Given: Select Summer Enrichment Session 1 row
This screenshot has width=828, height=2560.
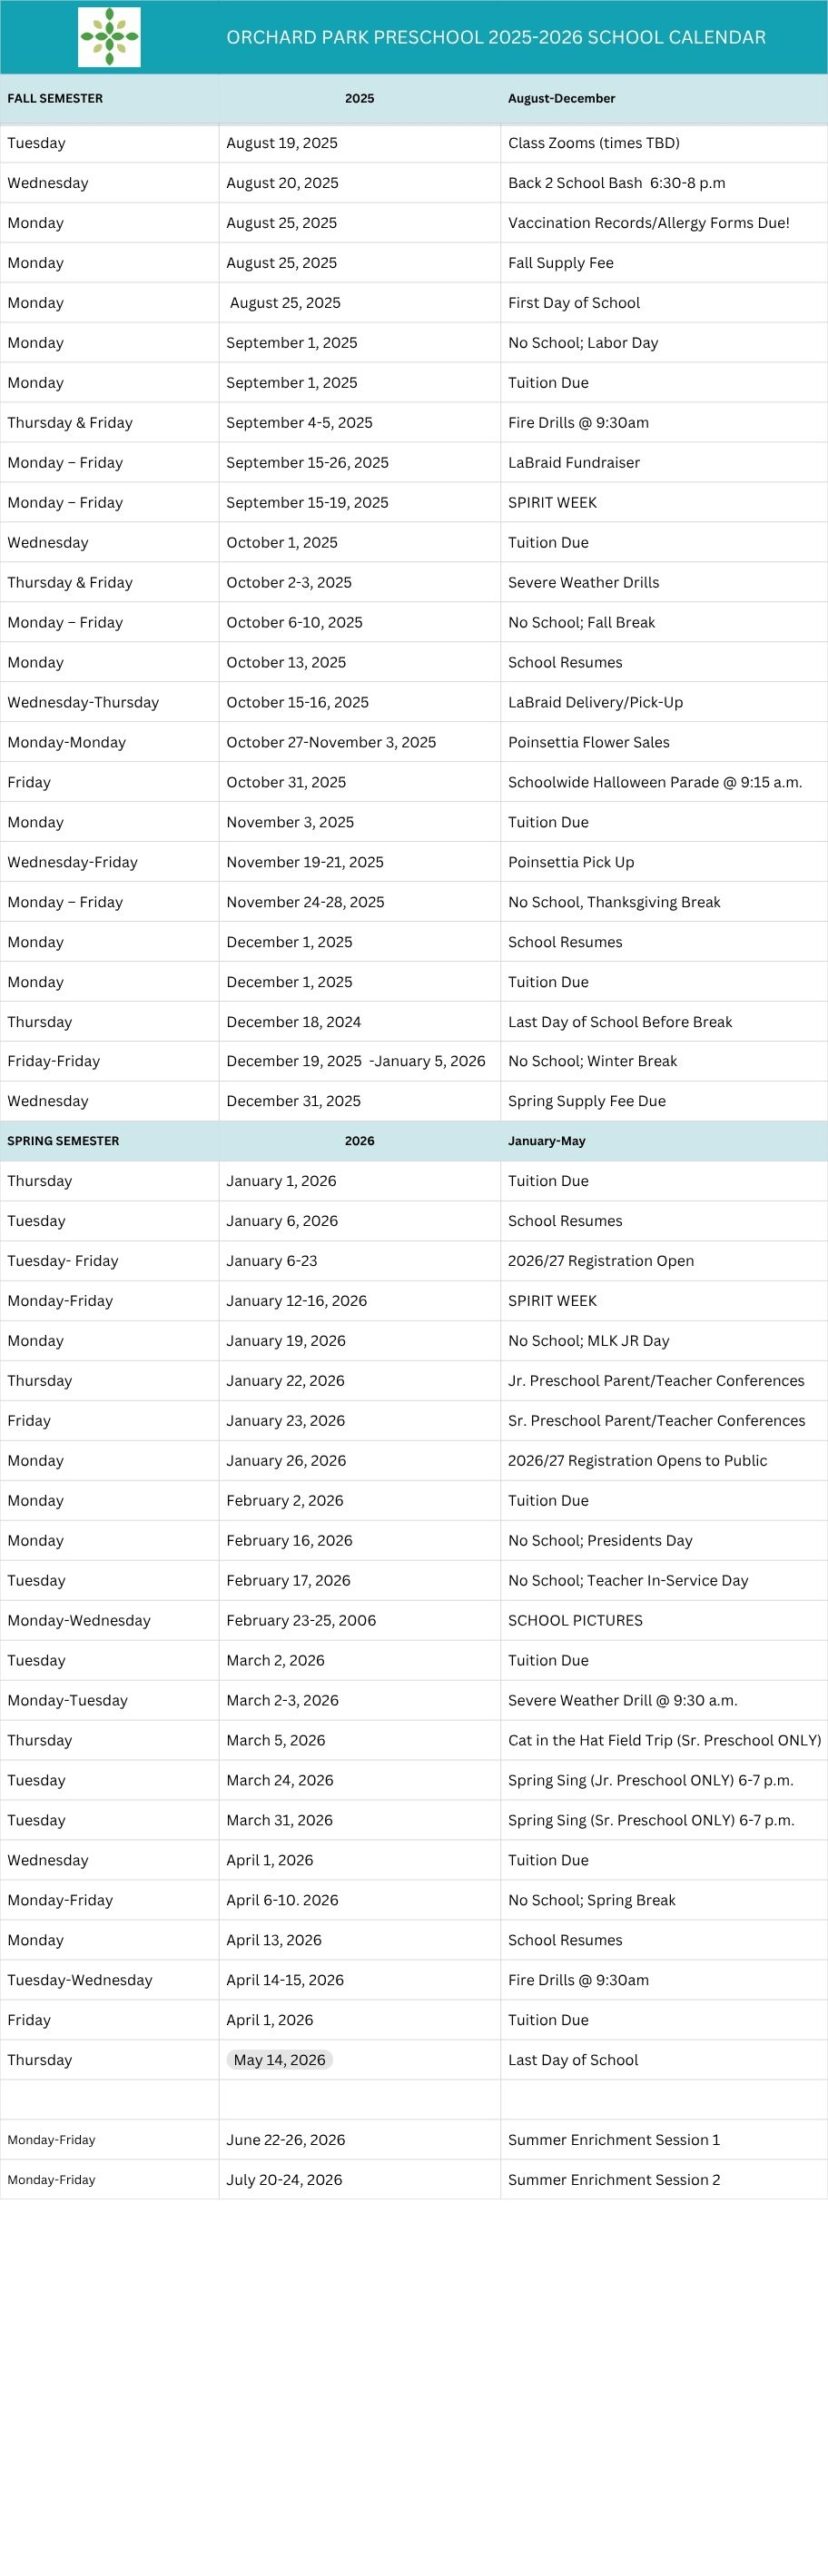Looking at the screenshot, I should [613, 2139].
